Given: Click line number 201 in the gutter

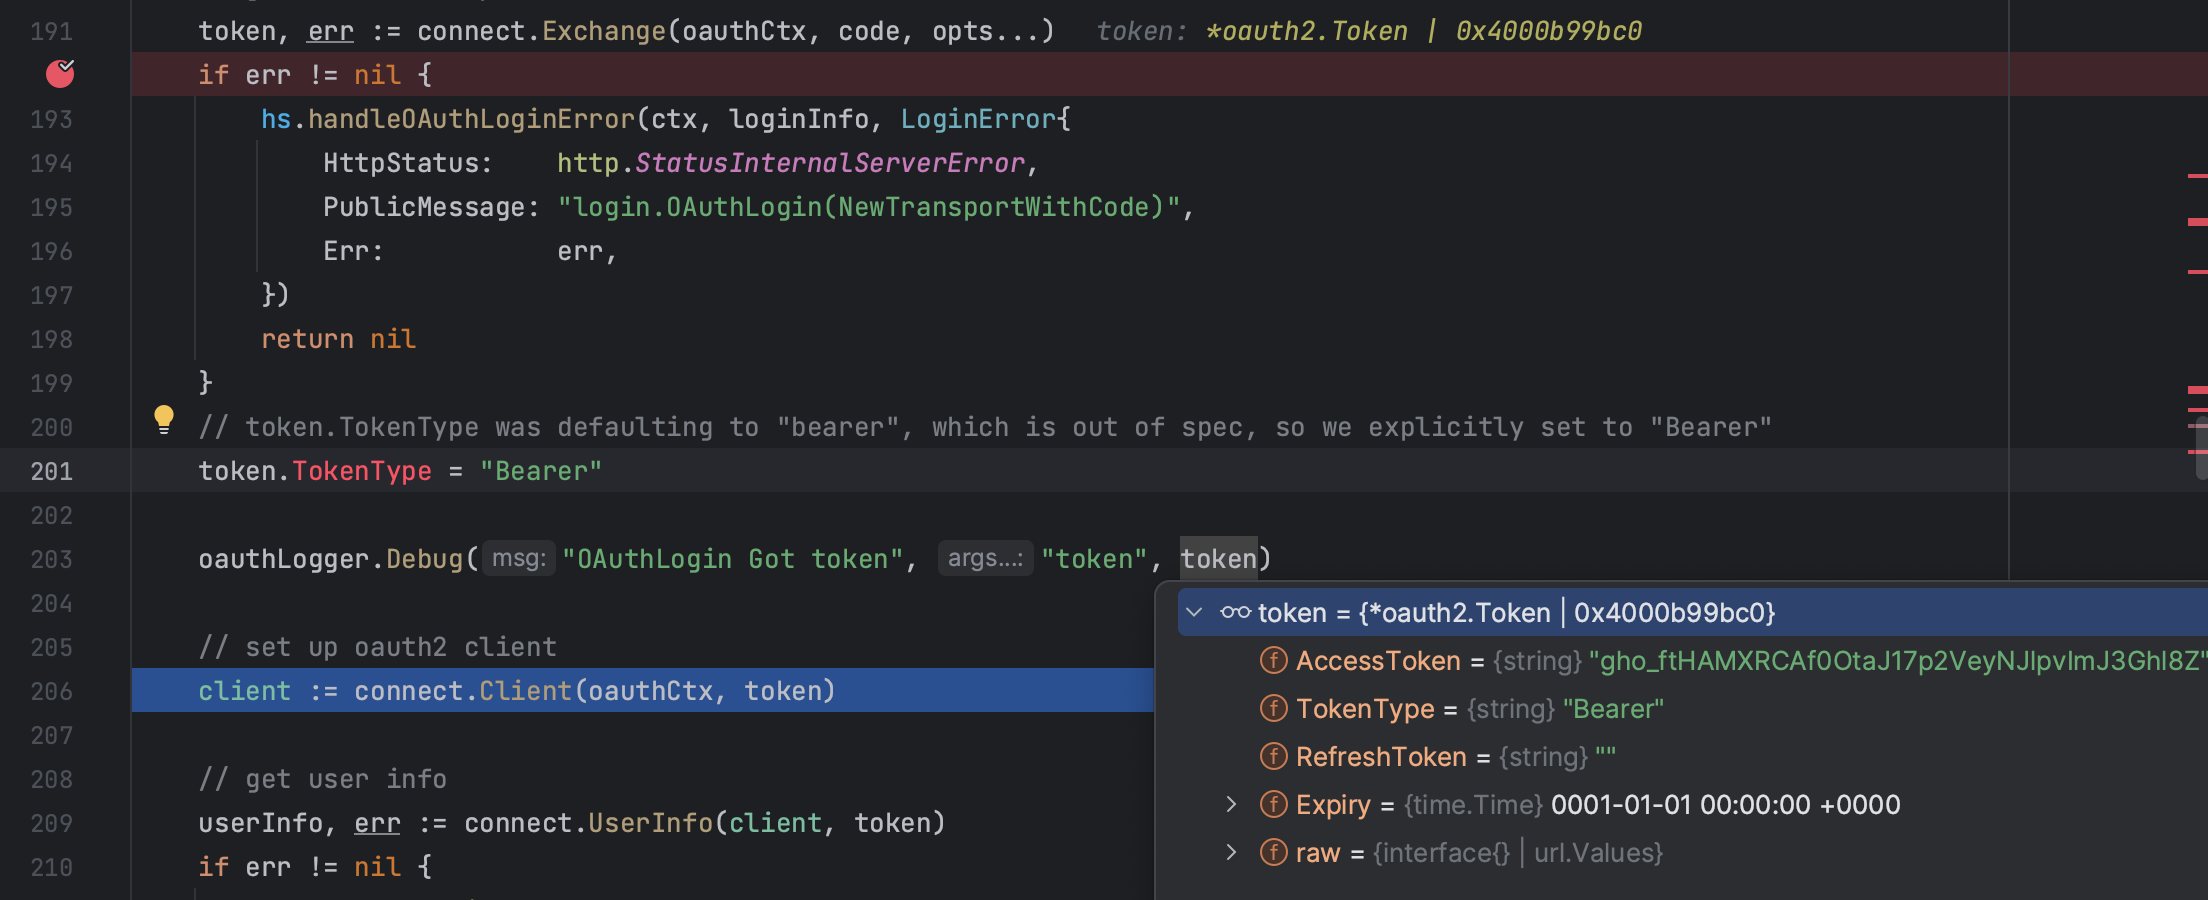Looking at the screenshot, I should 51,471.
